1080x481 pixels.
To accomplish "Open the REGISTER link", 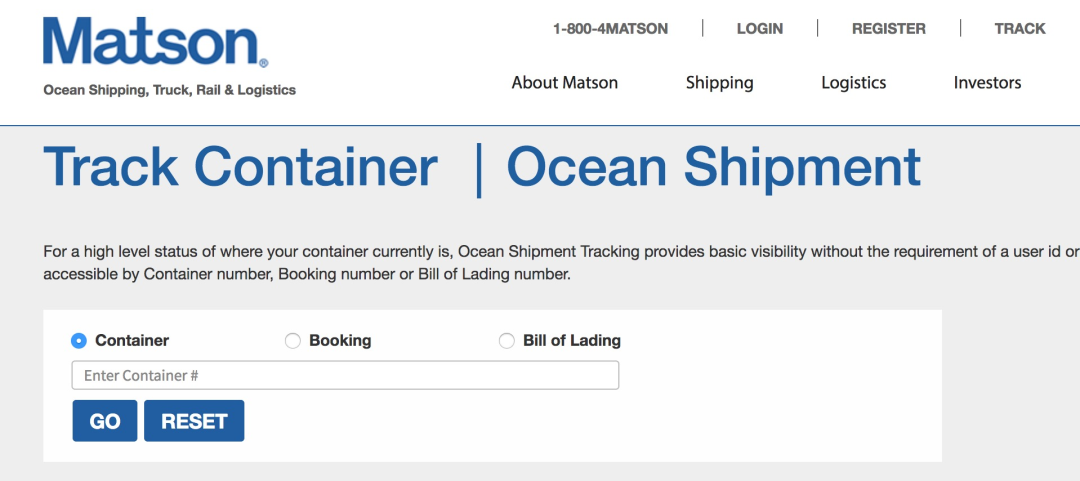I will point(889,29).
